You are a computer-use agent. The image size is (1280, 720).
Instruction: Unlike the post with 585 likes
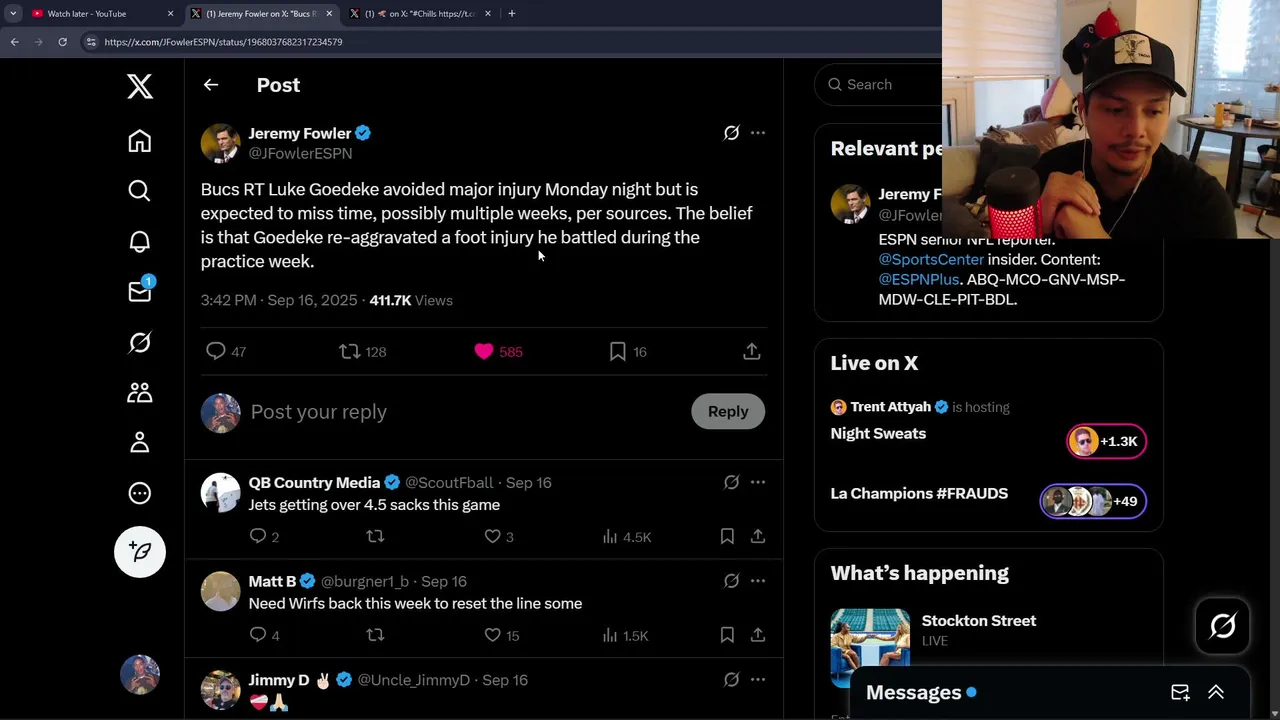click(x=498, y=351)
